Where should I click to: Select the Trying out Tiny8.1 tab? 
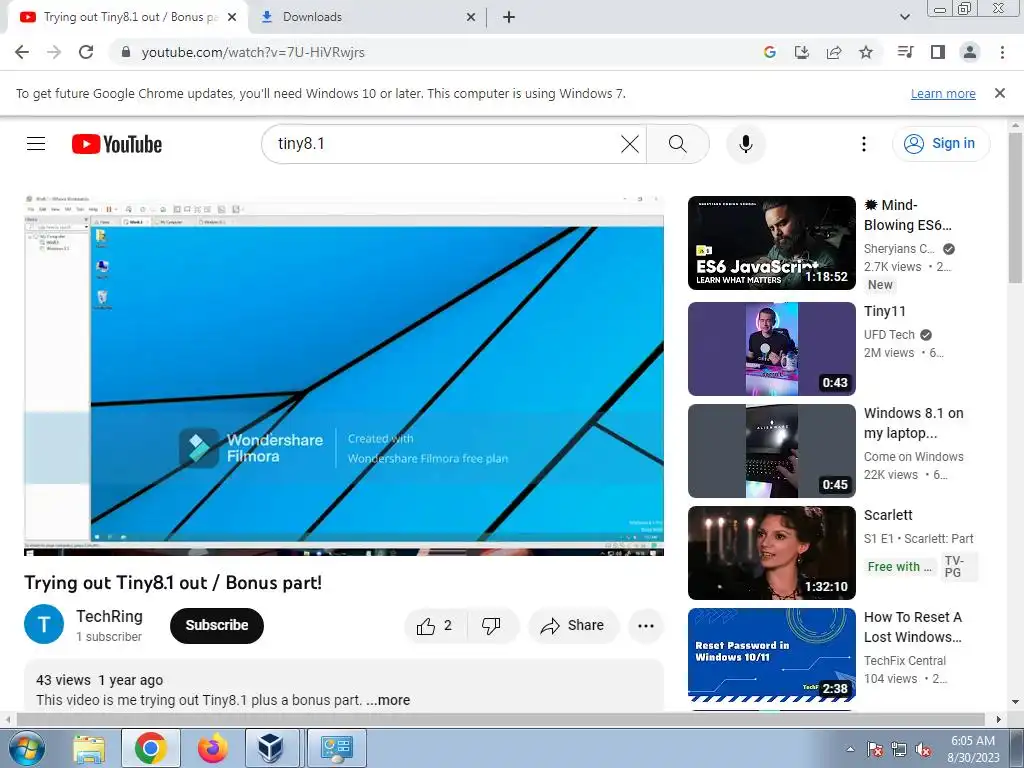click(x=127, y=17)
